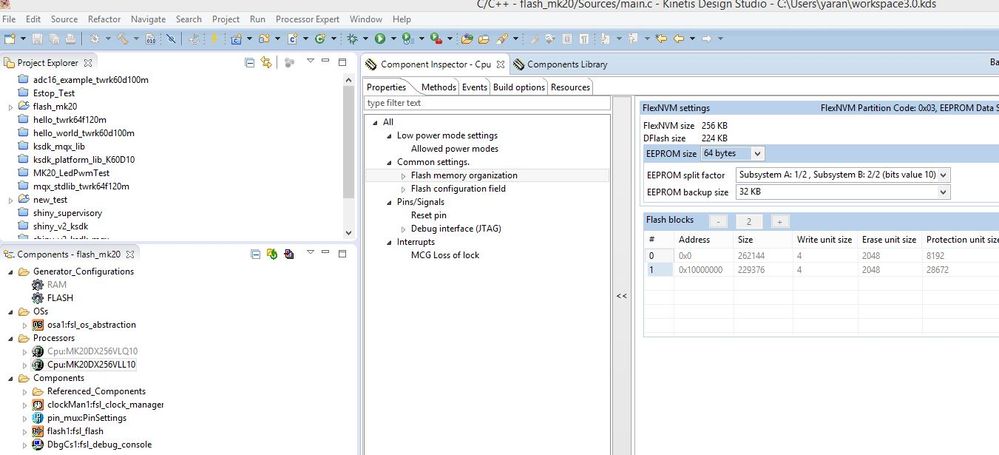The image size is (999, 455).
Task: Click the Print toolbar icon
Action: (70, 39)
